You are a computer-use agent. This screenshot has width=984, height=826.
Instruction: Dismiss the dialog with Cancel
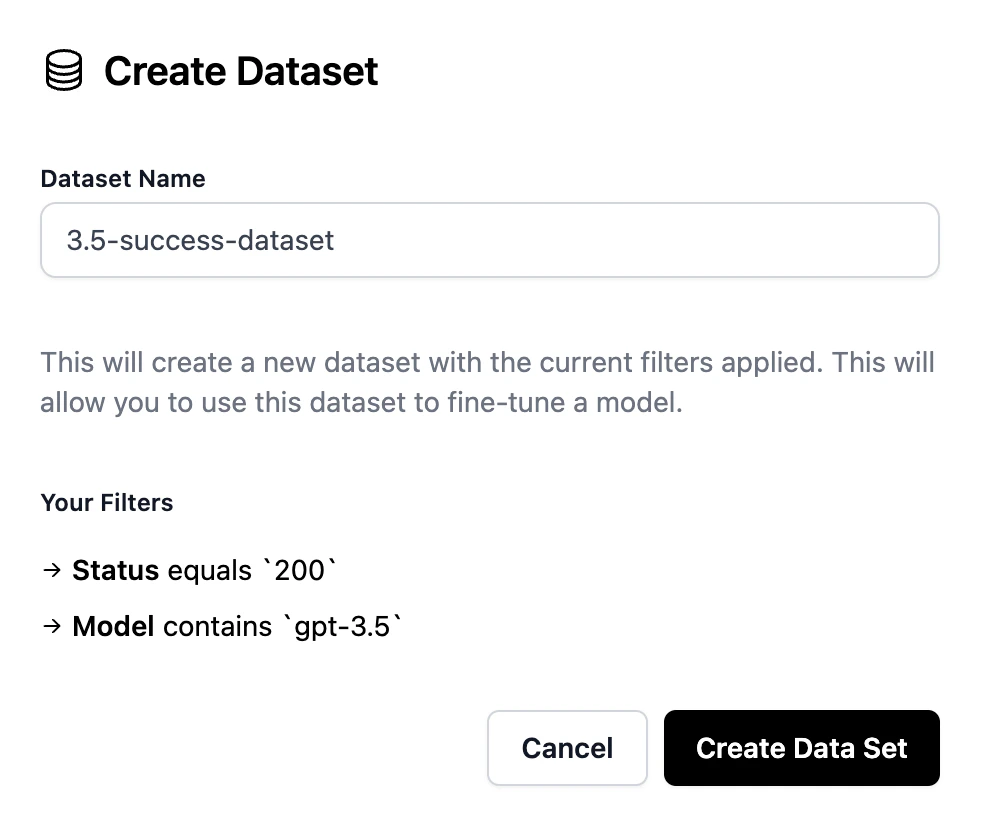[x=567, y=748]
